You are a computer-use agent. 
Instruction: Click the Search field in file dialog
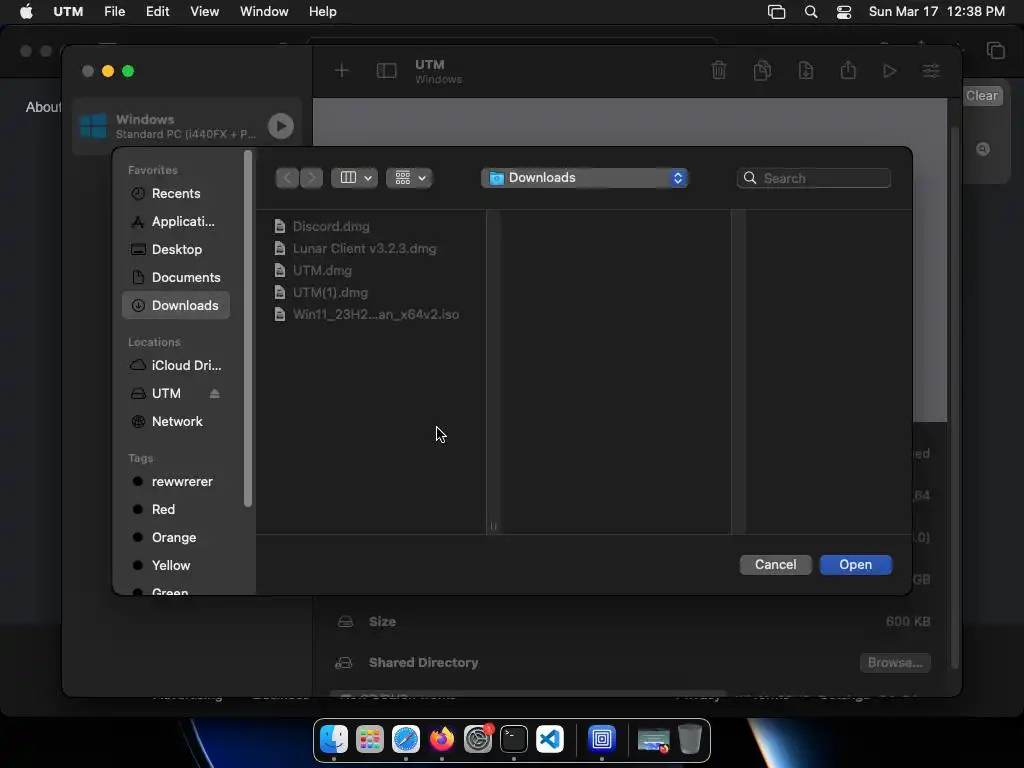click(x=814, y=178)
